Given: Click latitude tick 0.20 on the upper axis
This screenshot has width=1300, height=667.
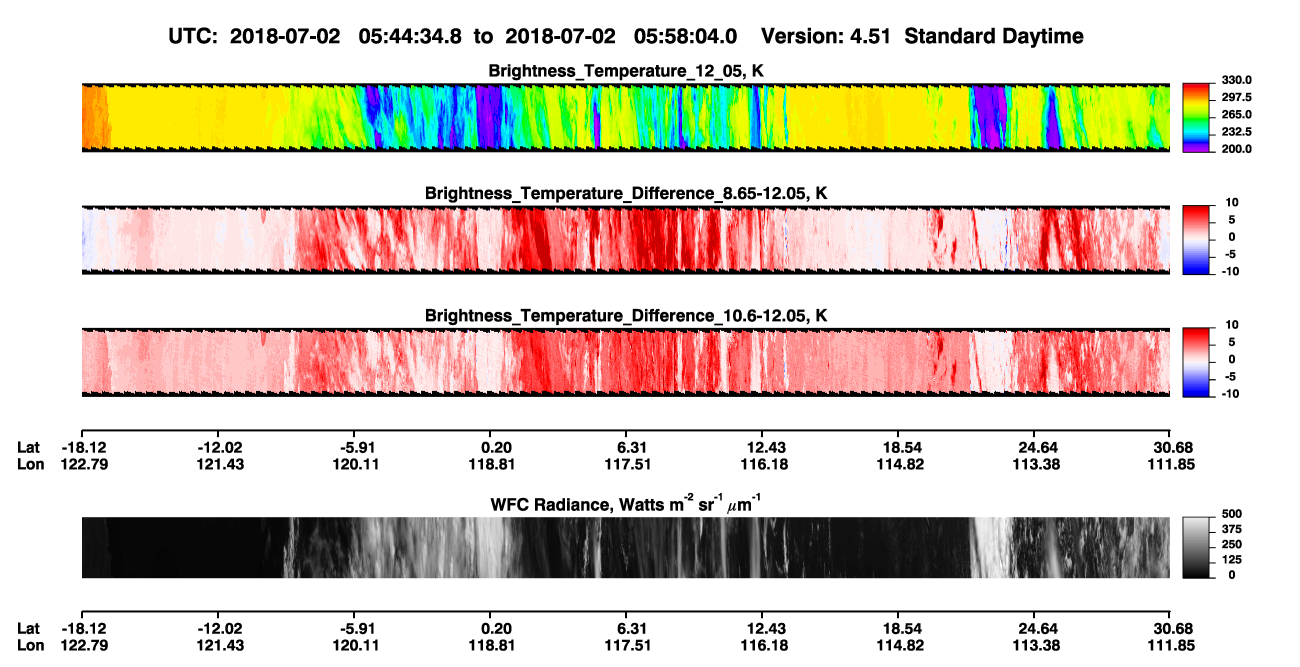Looking at the screenshot, I should [x=496, y=447].
